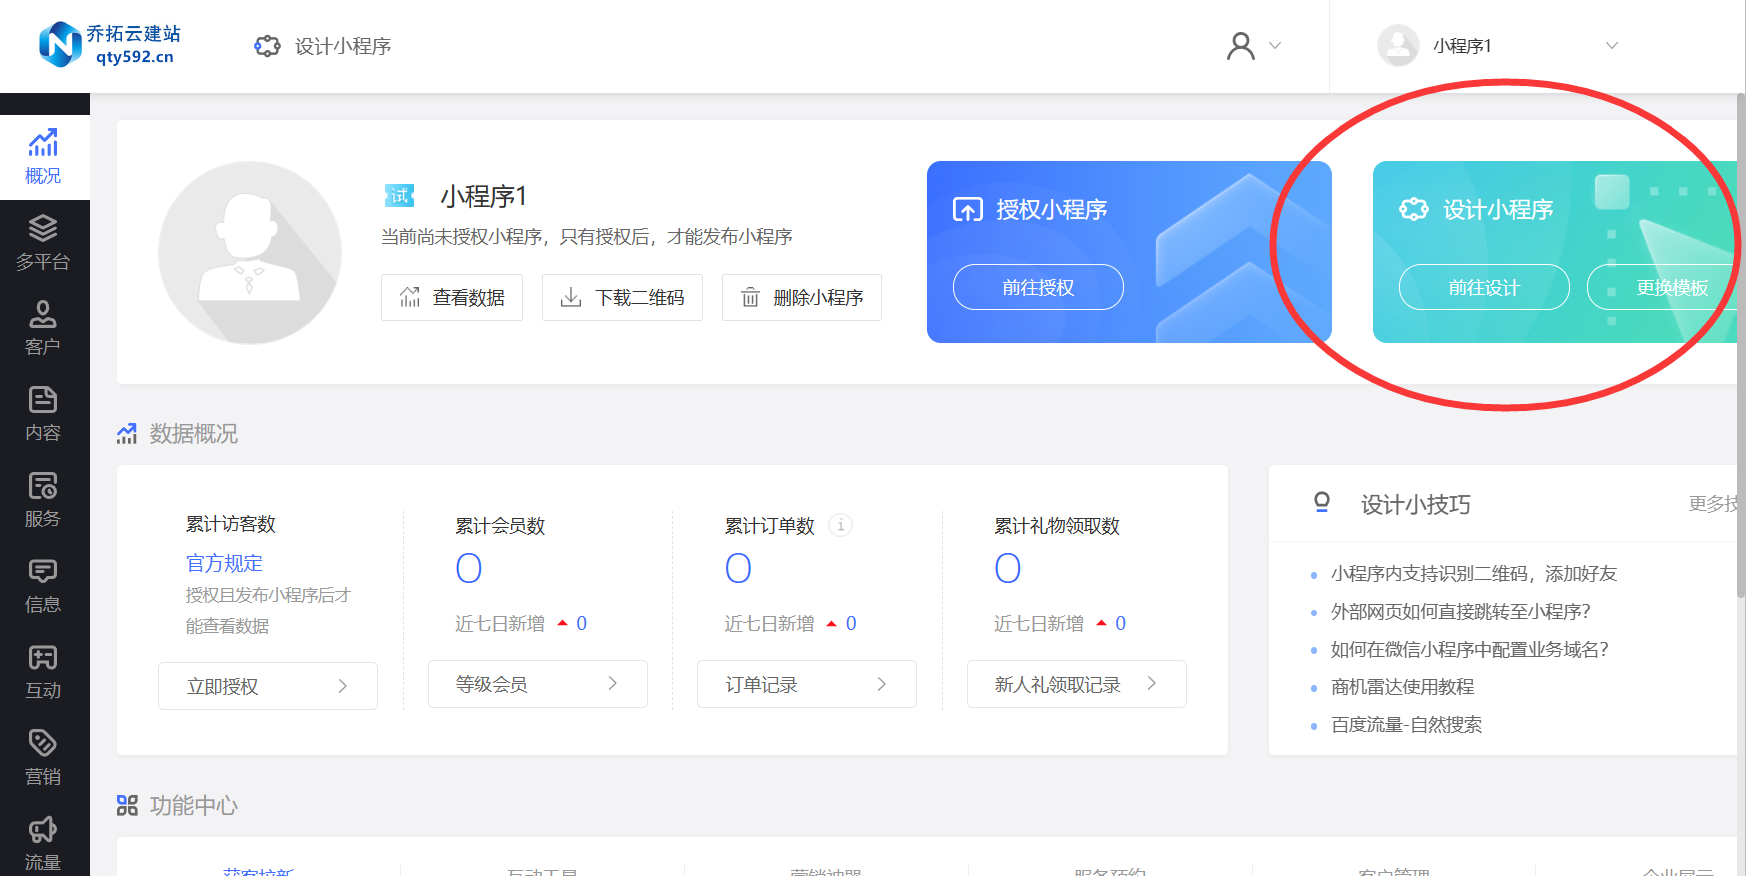Open the 营销 sidebar section

coord(44,758)
